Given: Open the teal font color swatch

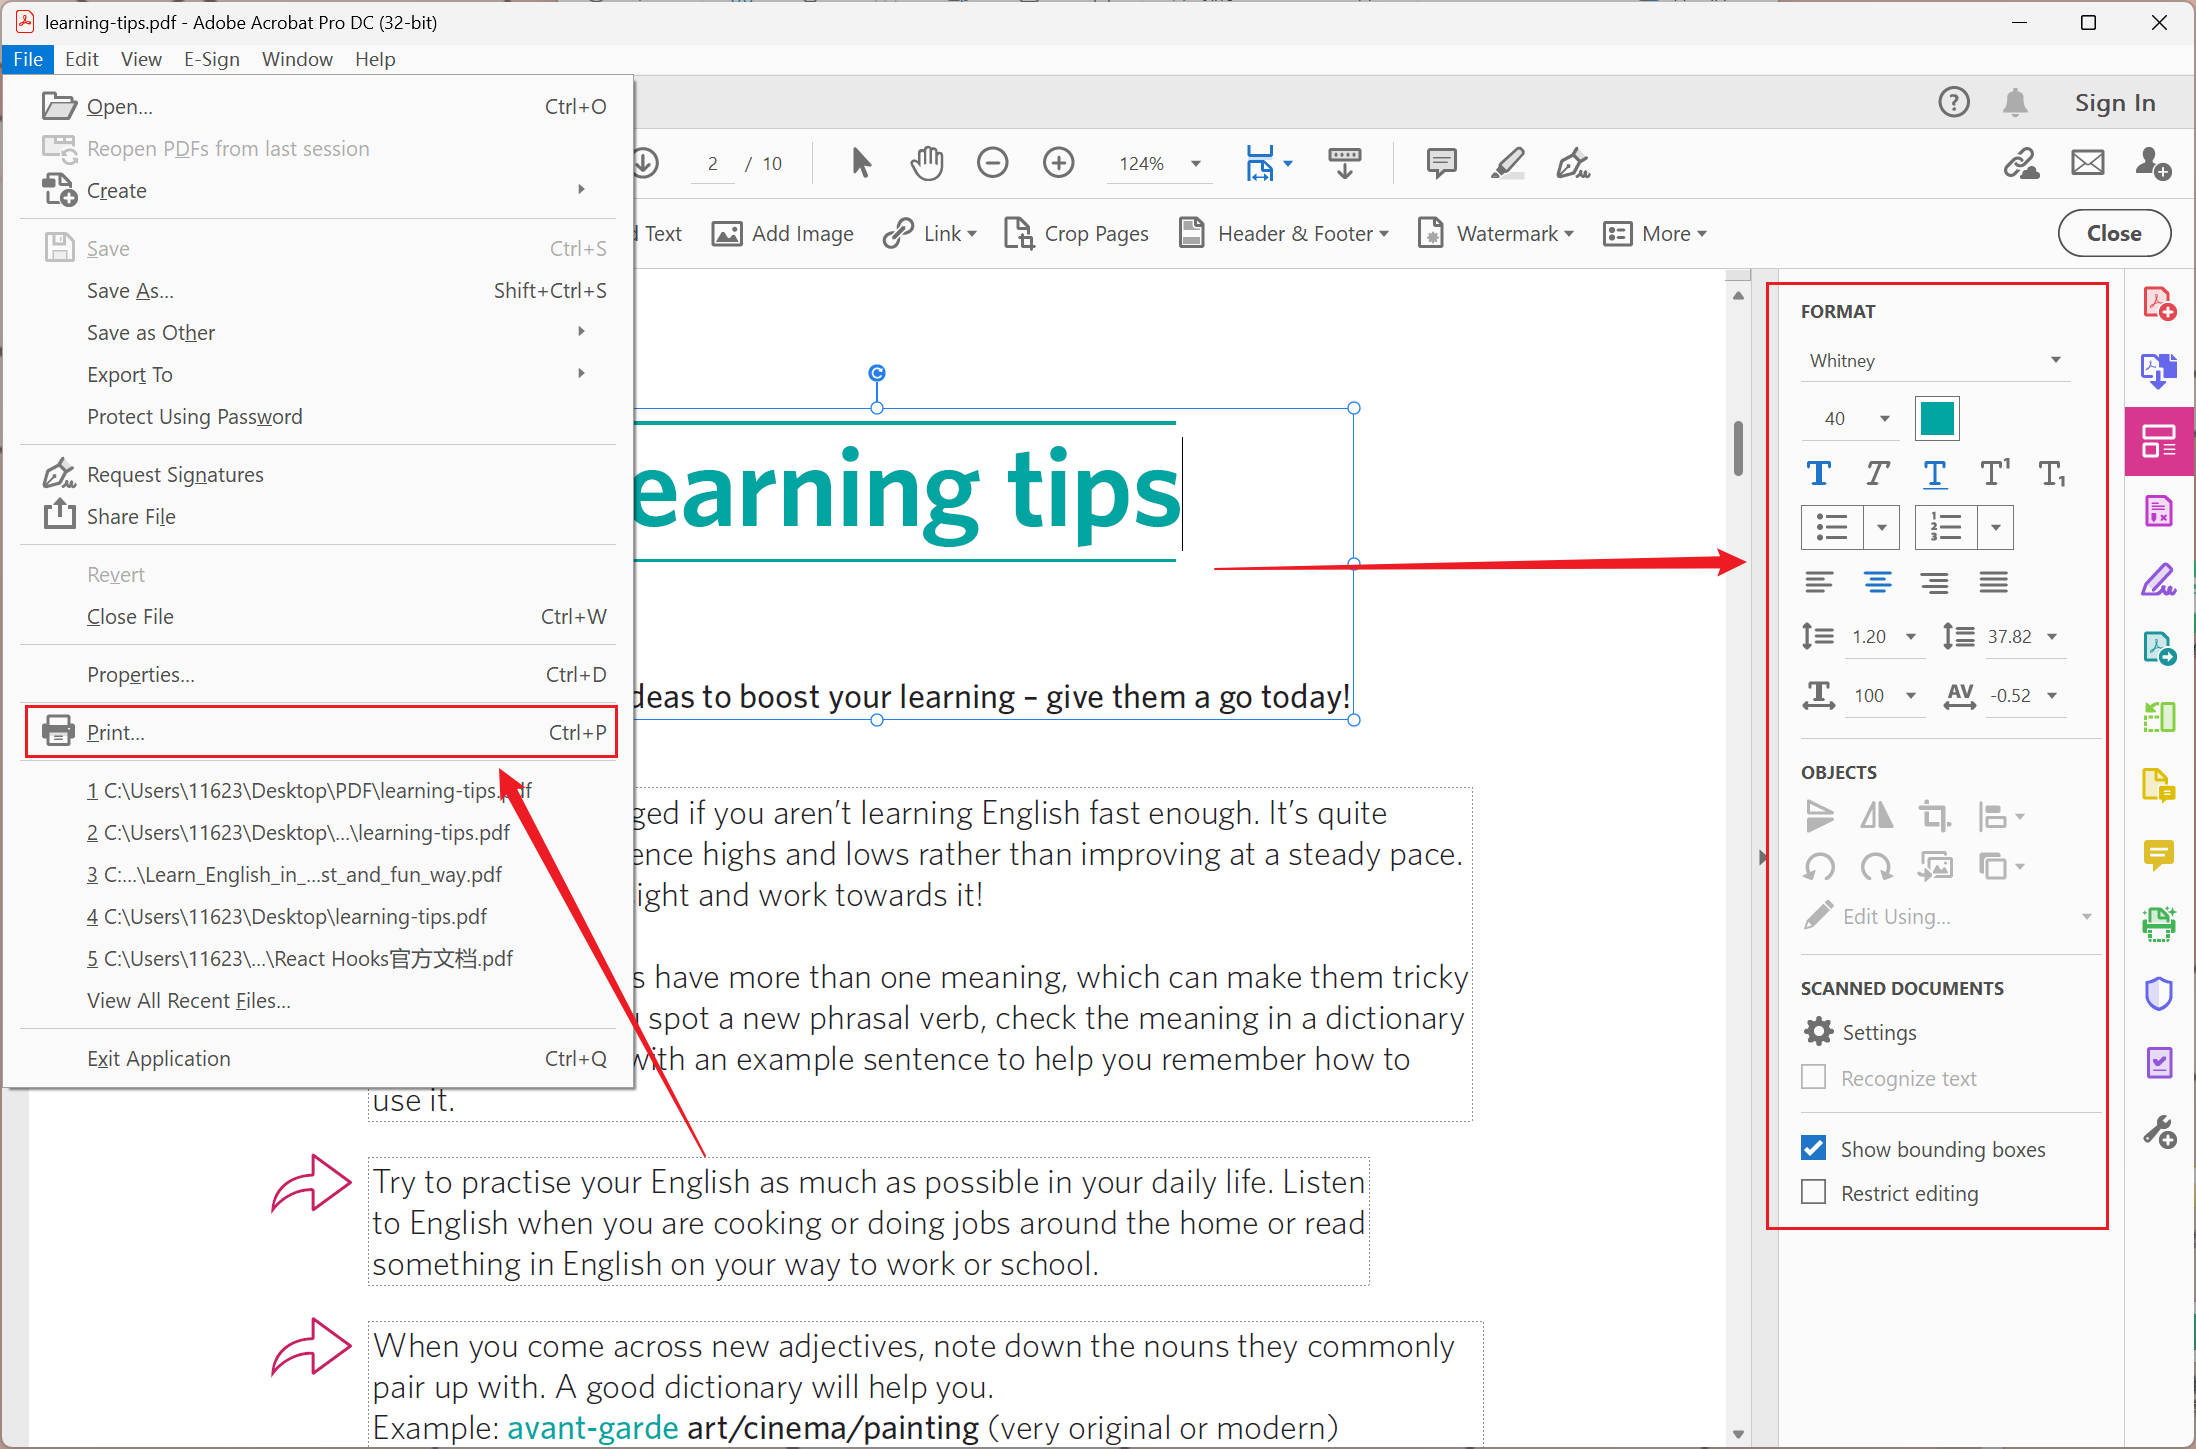Looking at the screenshot, I should 1936,418.
